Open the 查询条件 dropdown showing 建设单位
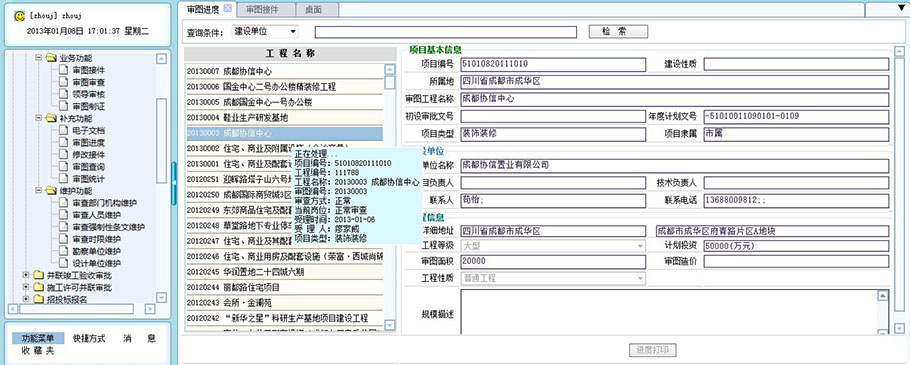The height and width of the screenshot is (365, 910). click(265, 31)
